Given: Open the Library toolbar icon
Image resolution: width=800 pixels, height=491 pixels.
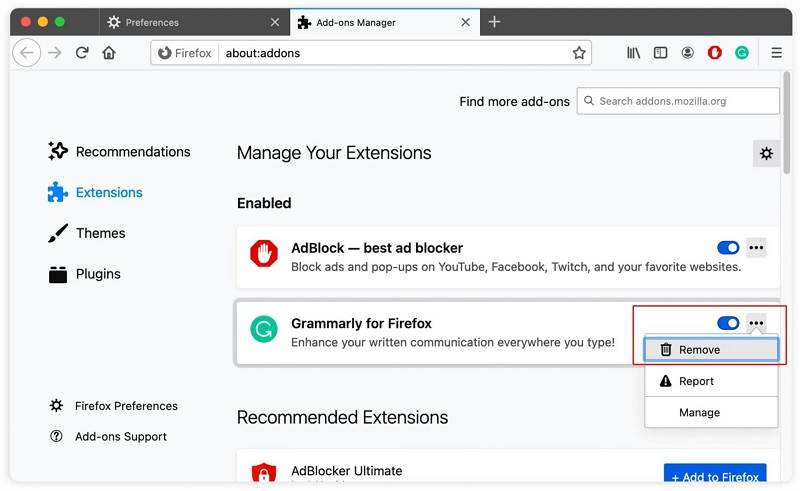Looking at the screenshot, I should tap(633, 53).
